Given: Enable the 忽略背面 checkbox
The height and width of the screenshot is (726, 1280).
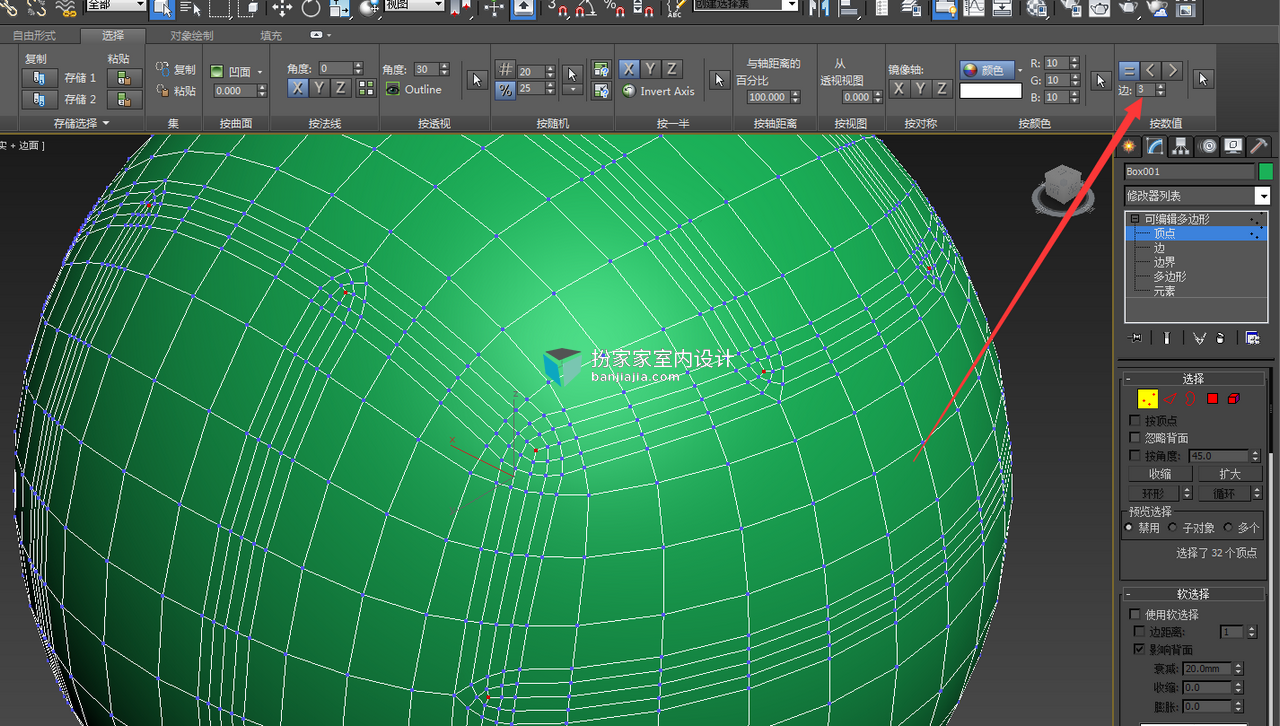Looking at the screenshot, I should pos(1134,438).
